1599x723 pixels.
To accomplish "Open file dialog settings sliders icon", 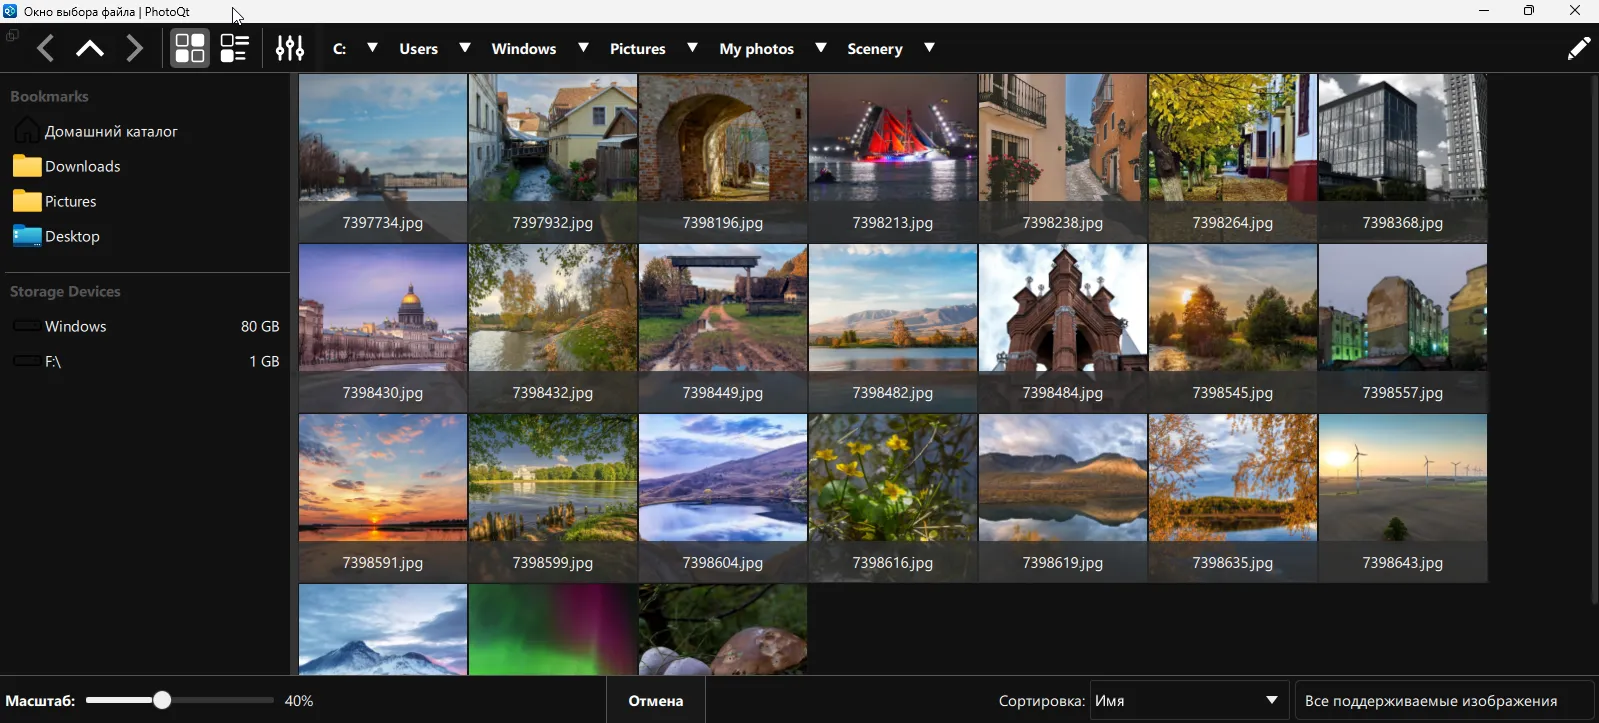I will 290,48.
